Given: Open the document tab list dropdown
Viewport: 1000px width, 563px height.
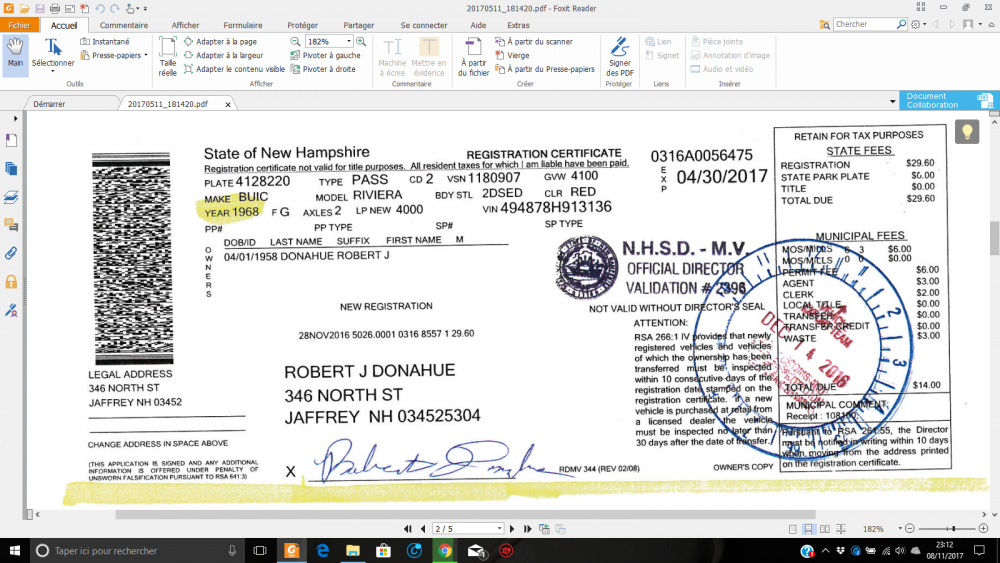Looking at the screenshot, I should (892, 101).
